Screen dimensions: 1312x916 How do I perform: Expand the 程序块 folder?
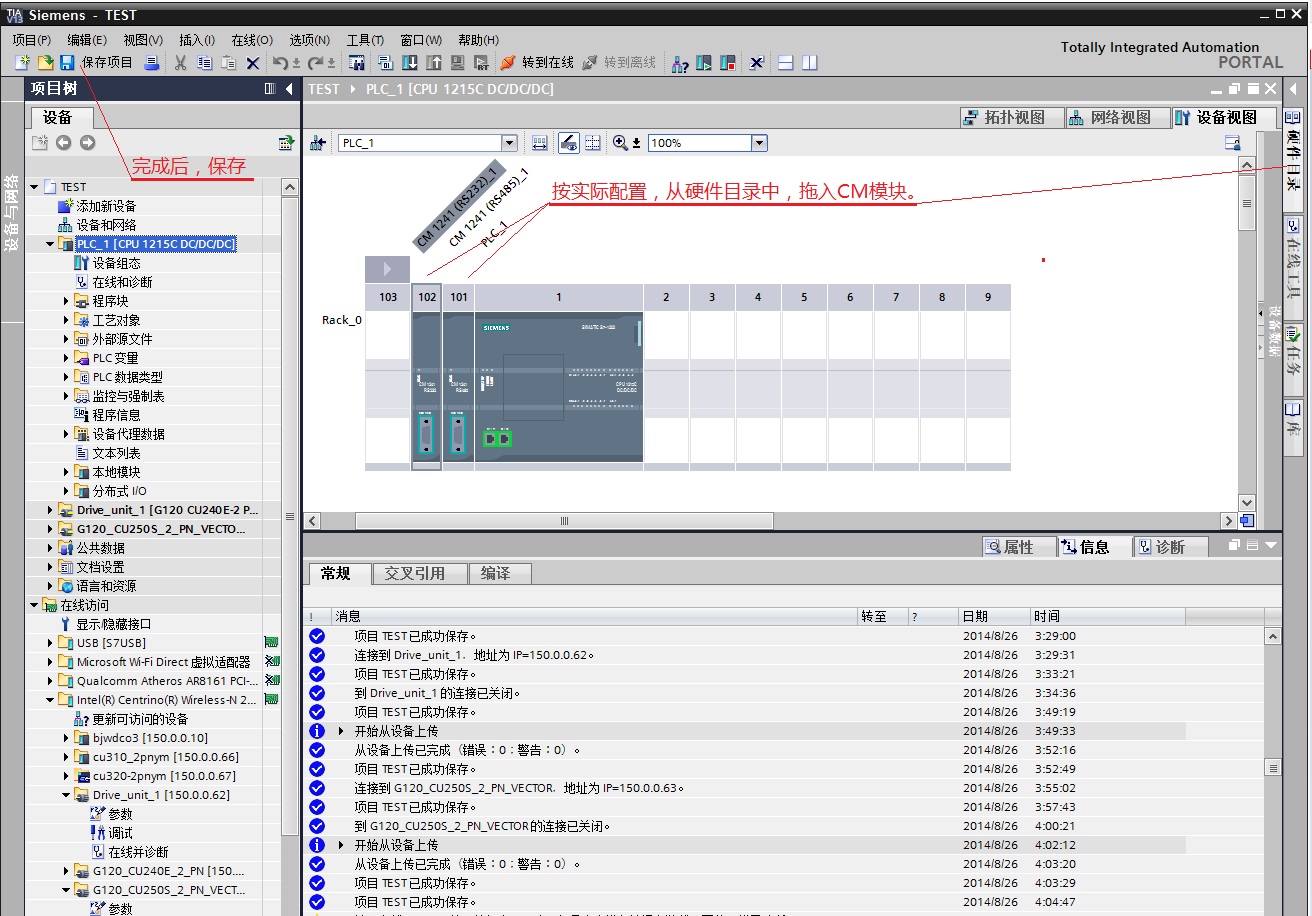click(67, 301)
